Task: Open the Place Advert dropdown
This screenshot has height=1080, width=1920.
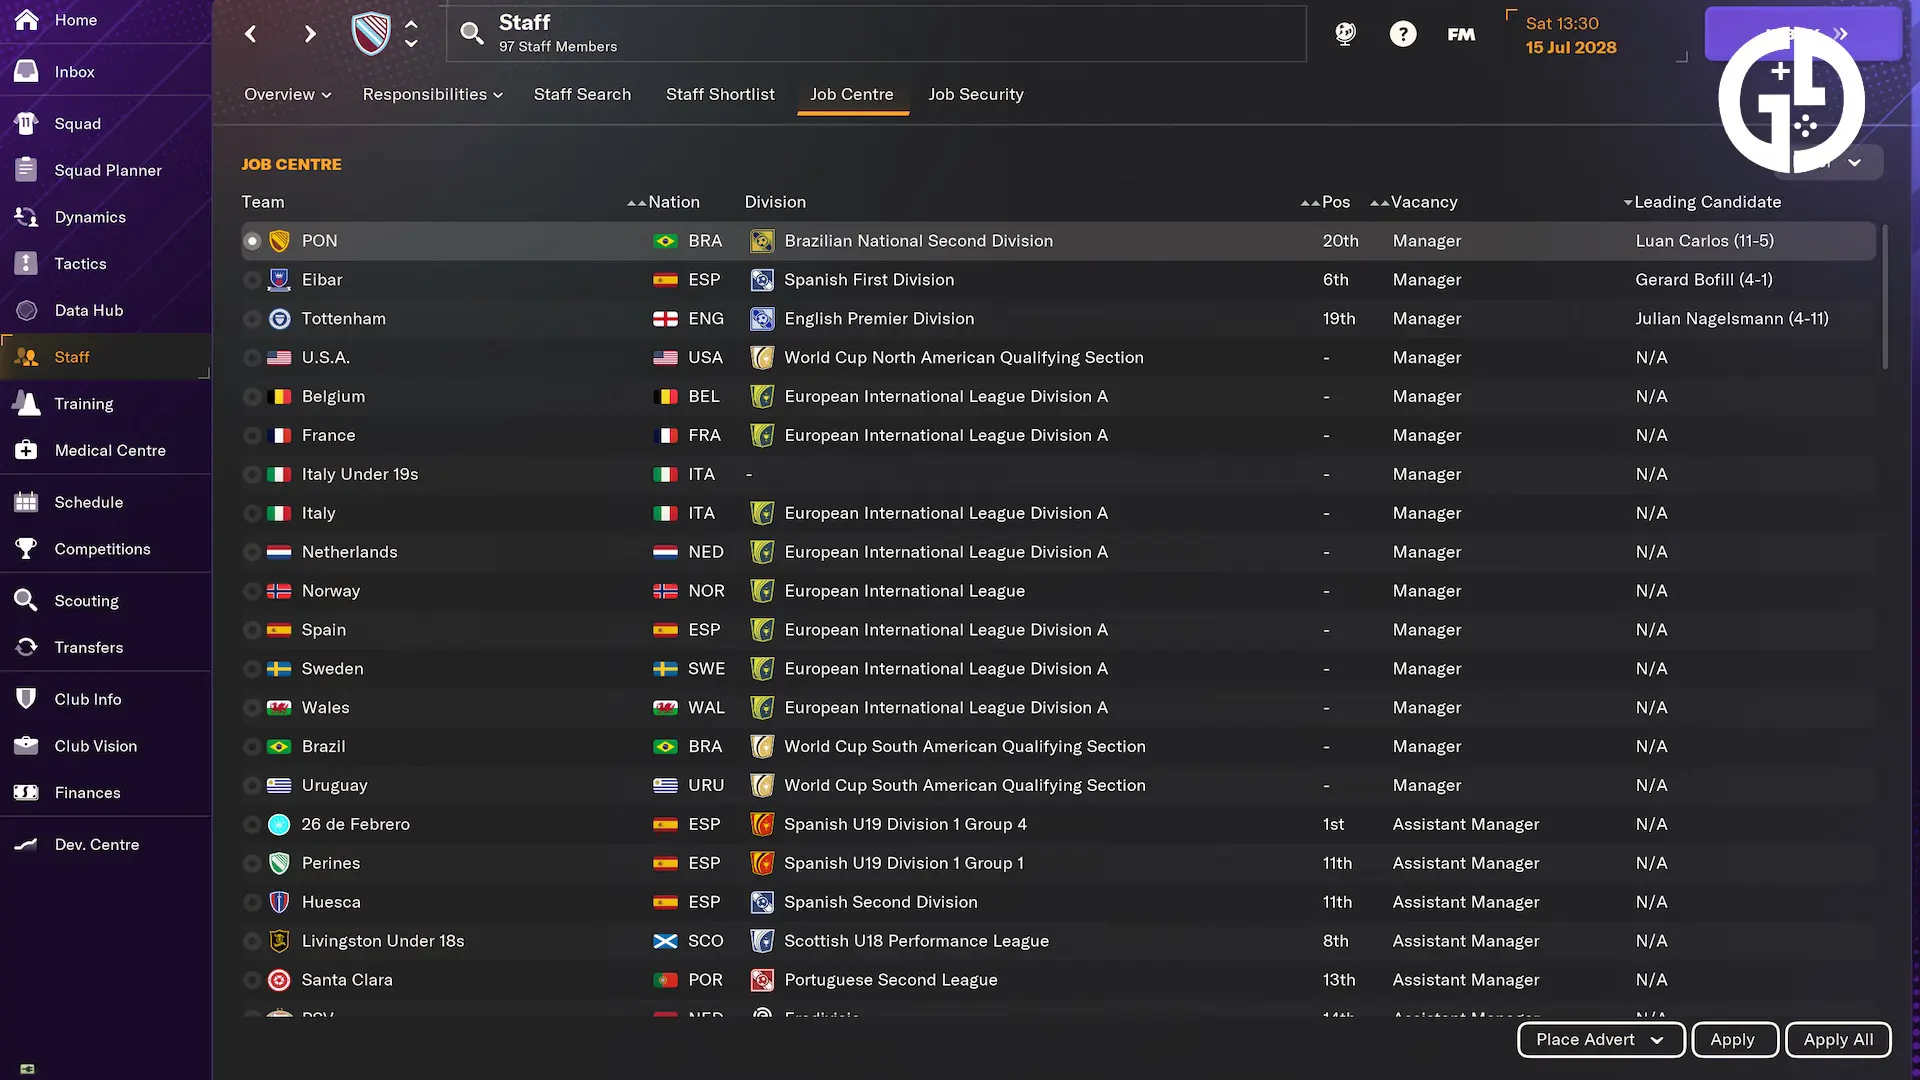Action: click(1600, 1040)
